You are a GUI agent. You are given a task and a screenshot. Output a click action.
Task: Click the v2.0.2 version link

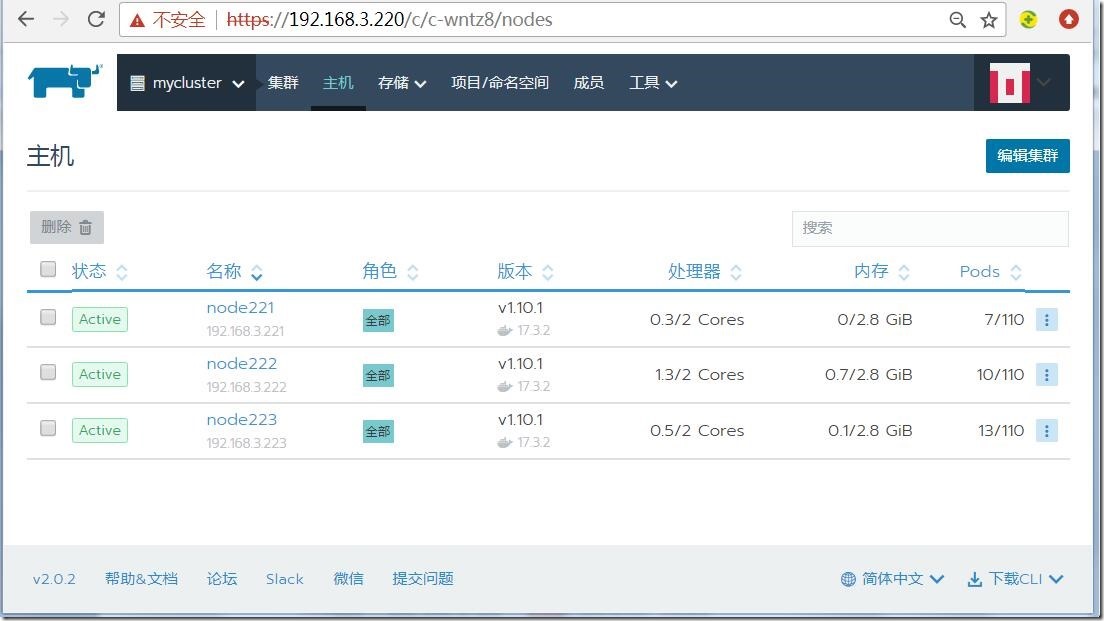[x=54, y=579]
